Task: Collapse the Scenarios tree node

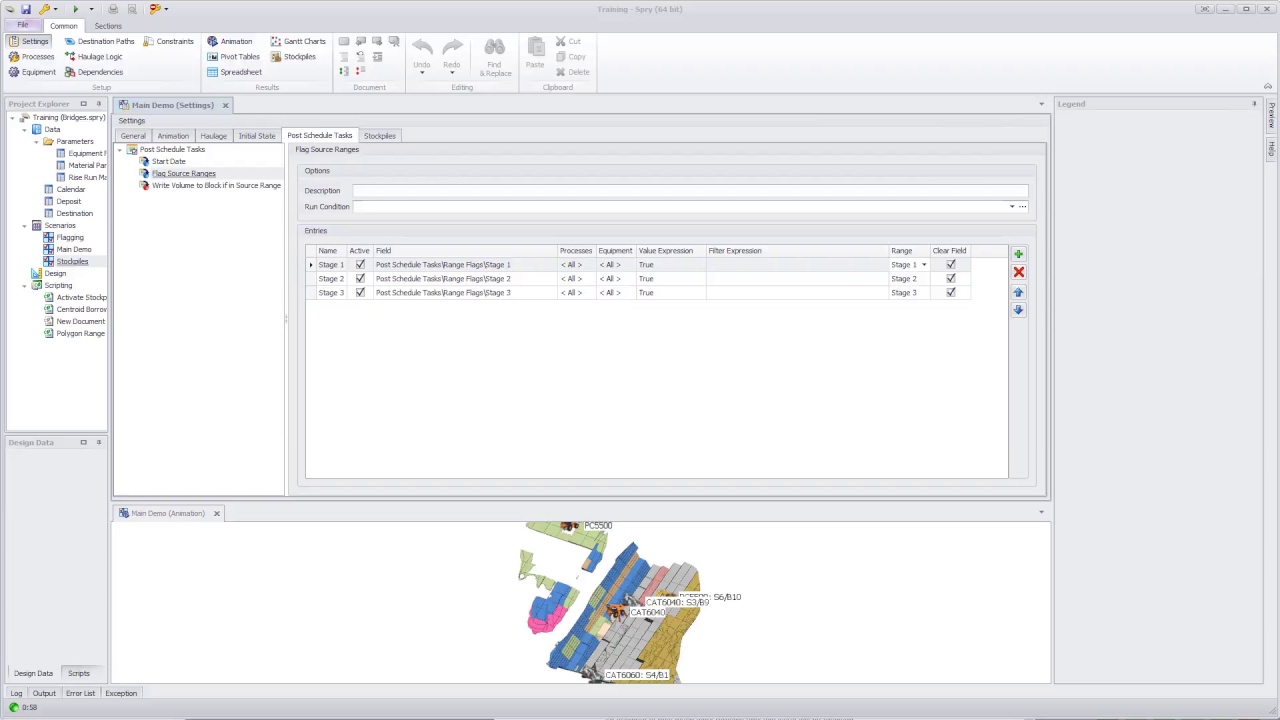Action: pyautogui.click(x=25, y=225)
